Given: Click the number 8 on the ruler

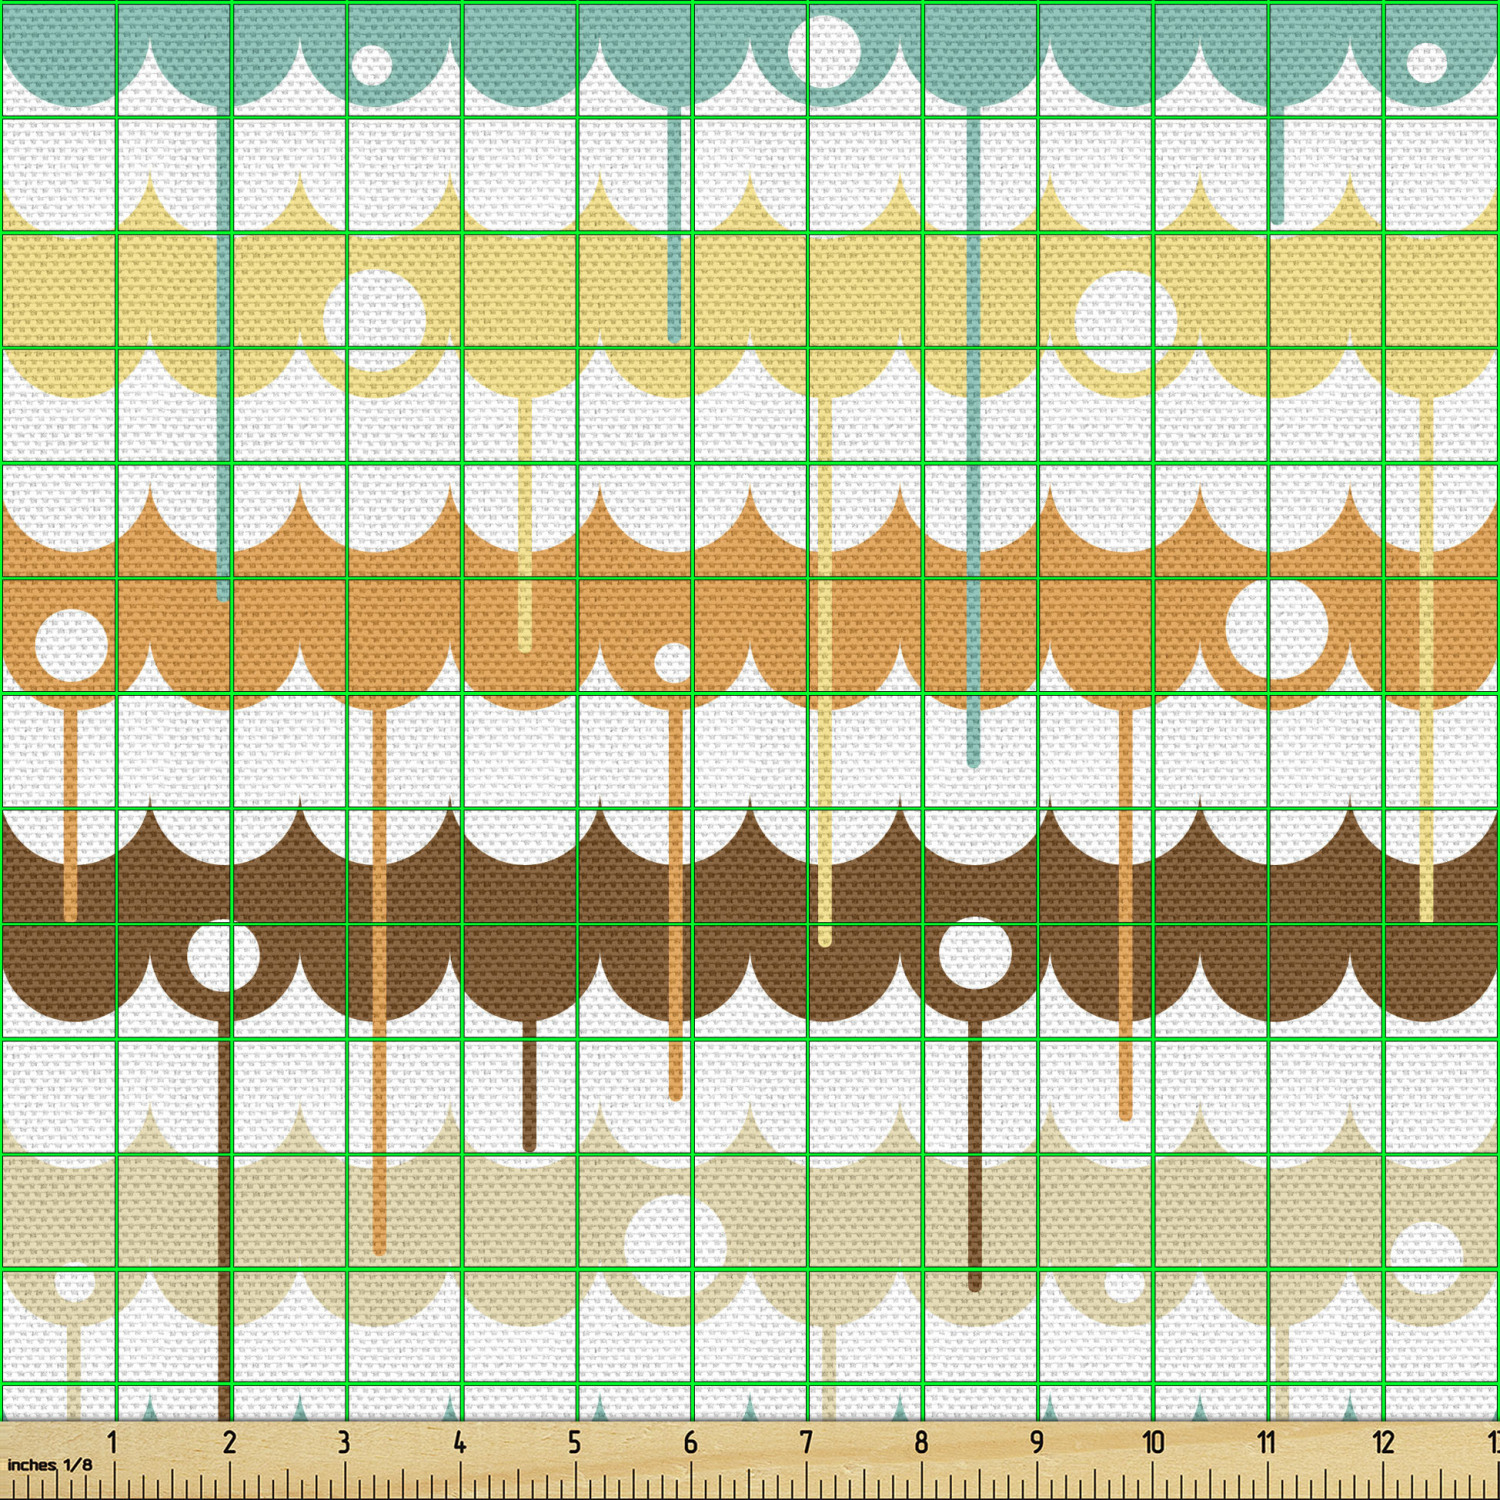Looking at the screenshot, I should point(921,1442).
